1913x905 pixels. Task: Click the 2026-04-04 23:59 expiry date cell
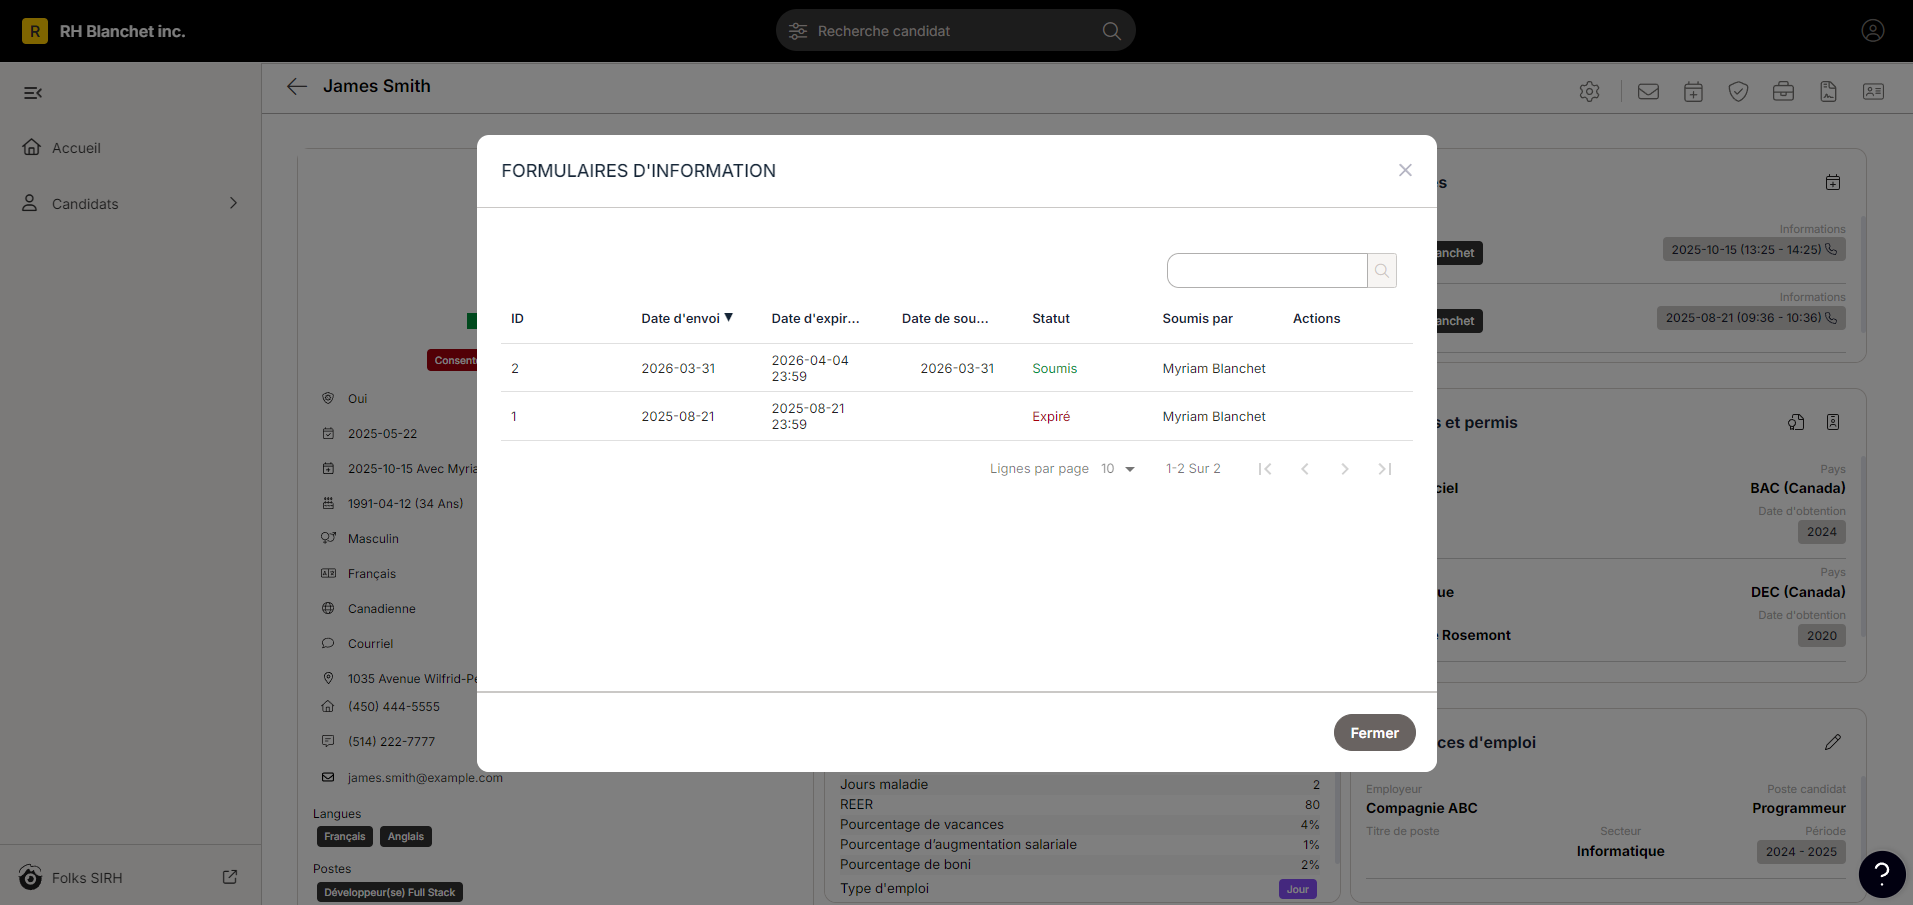(810, 369)
